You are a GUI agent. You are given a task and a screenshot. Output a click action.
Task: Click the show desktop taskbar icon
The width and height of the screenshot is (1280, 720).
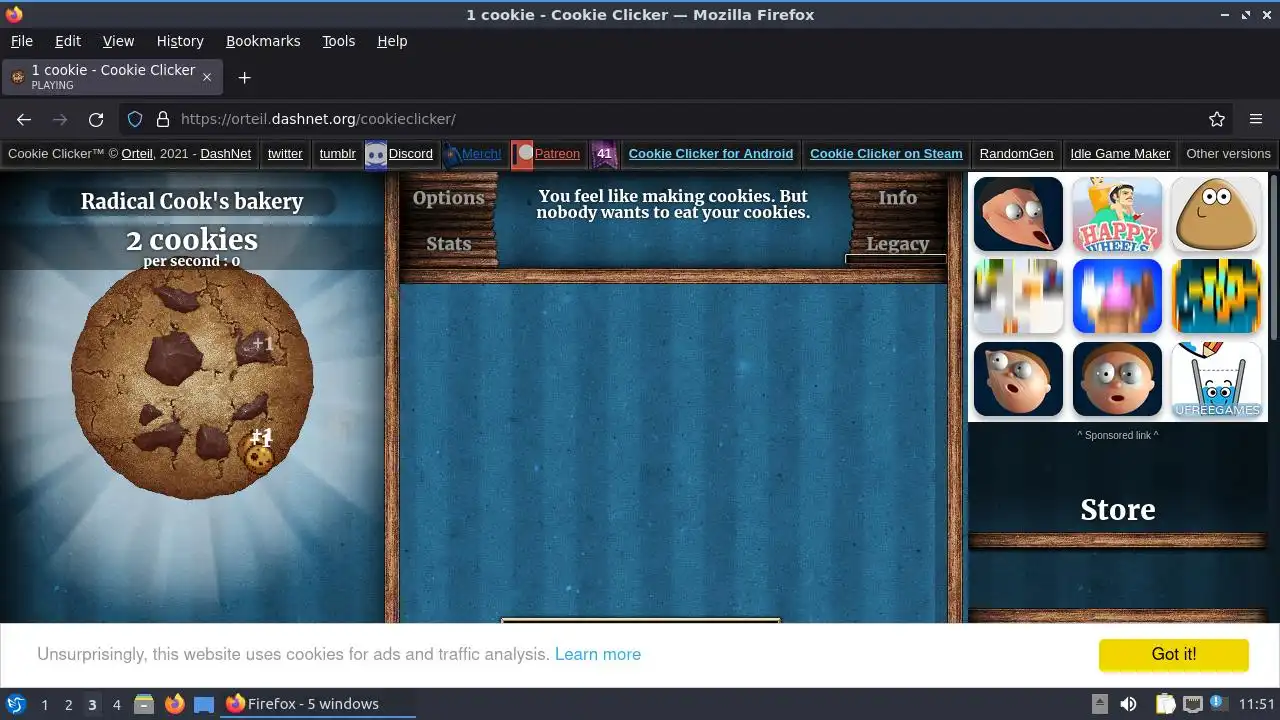204,704
